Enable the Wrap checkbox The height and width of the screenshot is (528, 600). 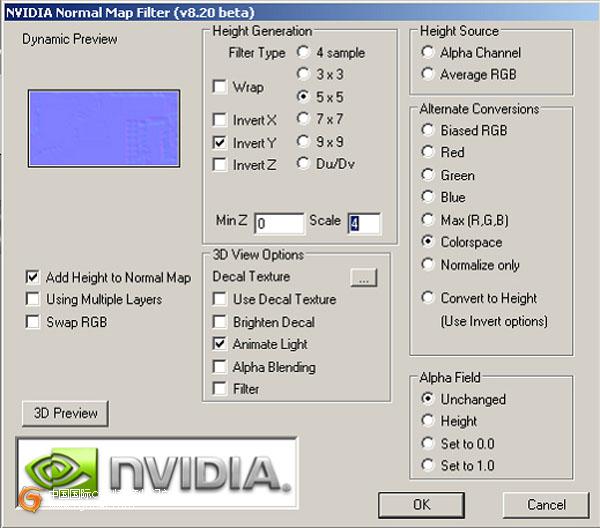click(220, 86)
